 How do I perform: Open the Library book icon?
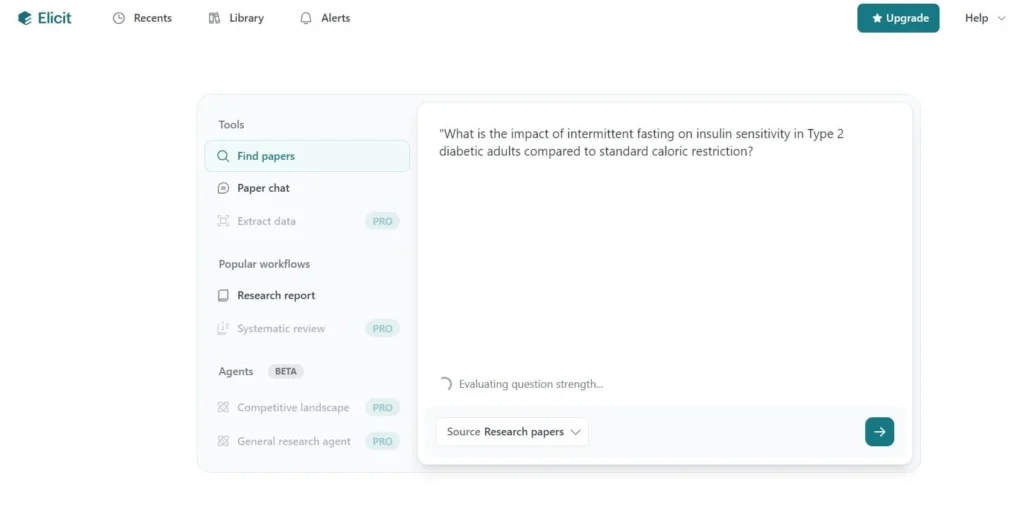click(214, 18)
